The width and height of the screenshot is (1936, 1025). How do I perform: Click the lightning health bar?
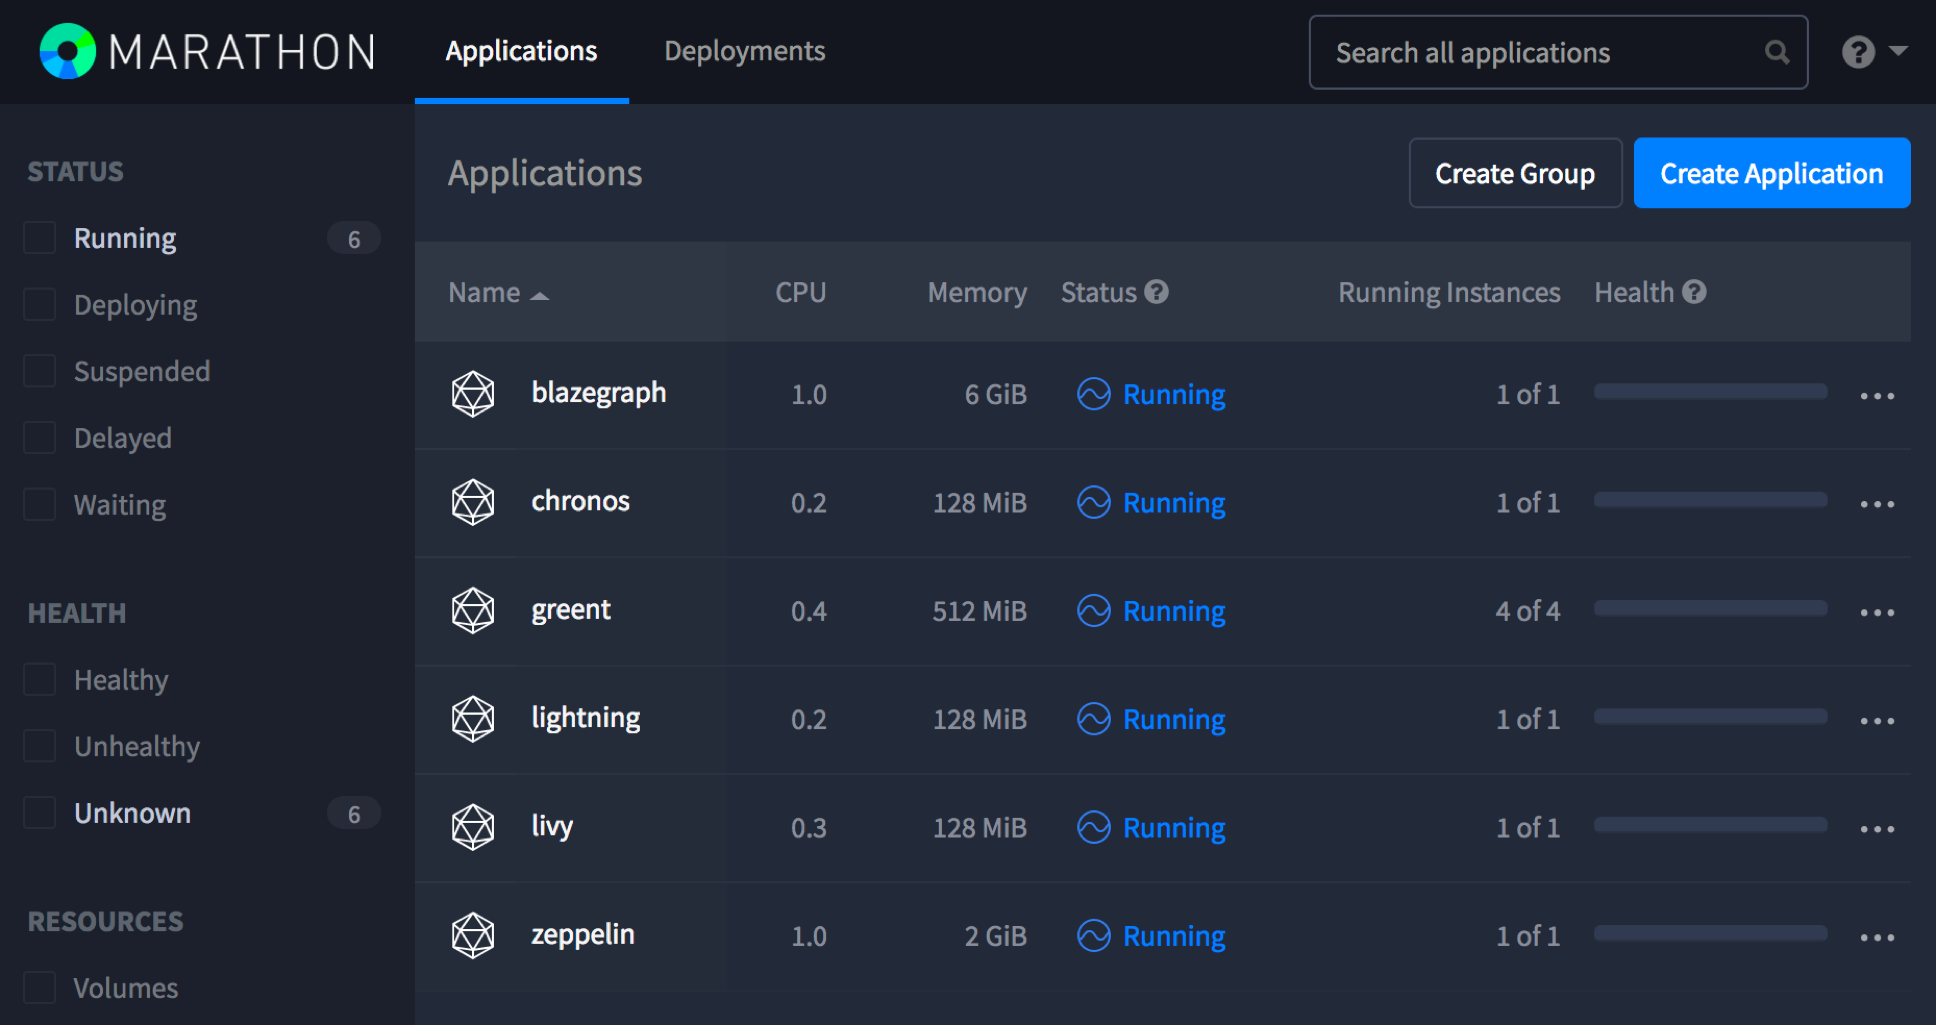[1710, 717]
